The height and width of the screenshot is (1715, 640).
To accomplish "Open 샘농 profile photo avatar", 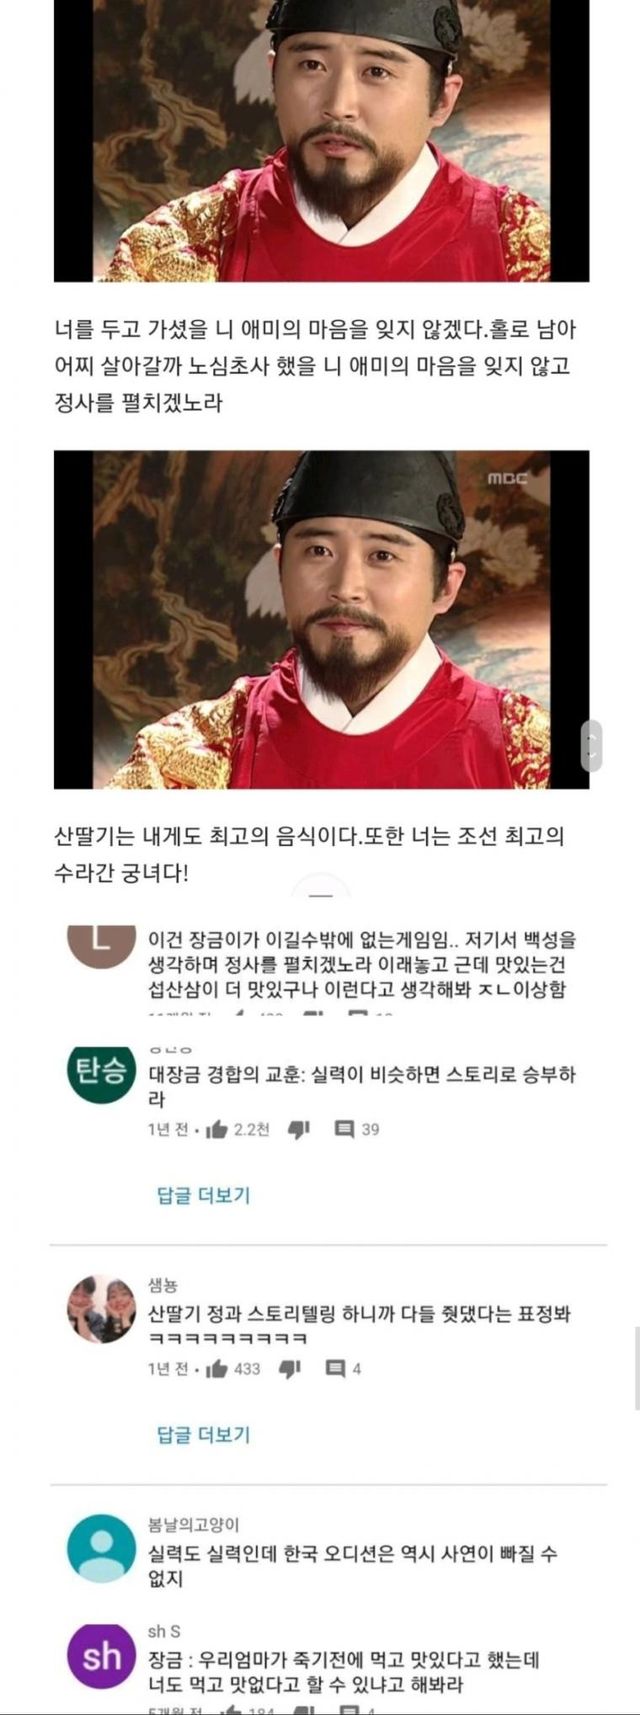I will point(100,1309).
